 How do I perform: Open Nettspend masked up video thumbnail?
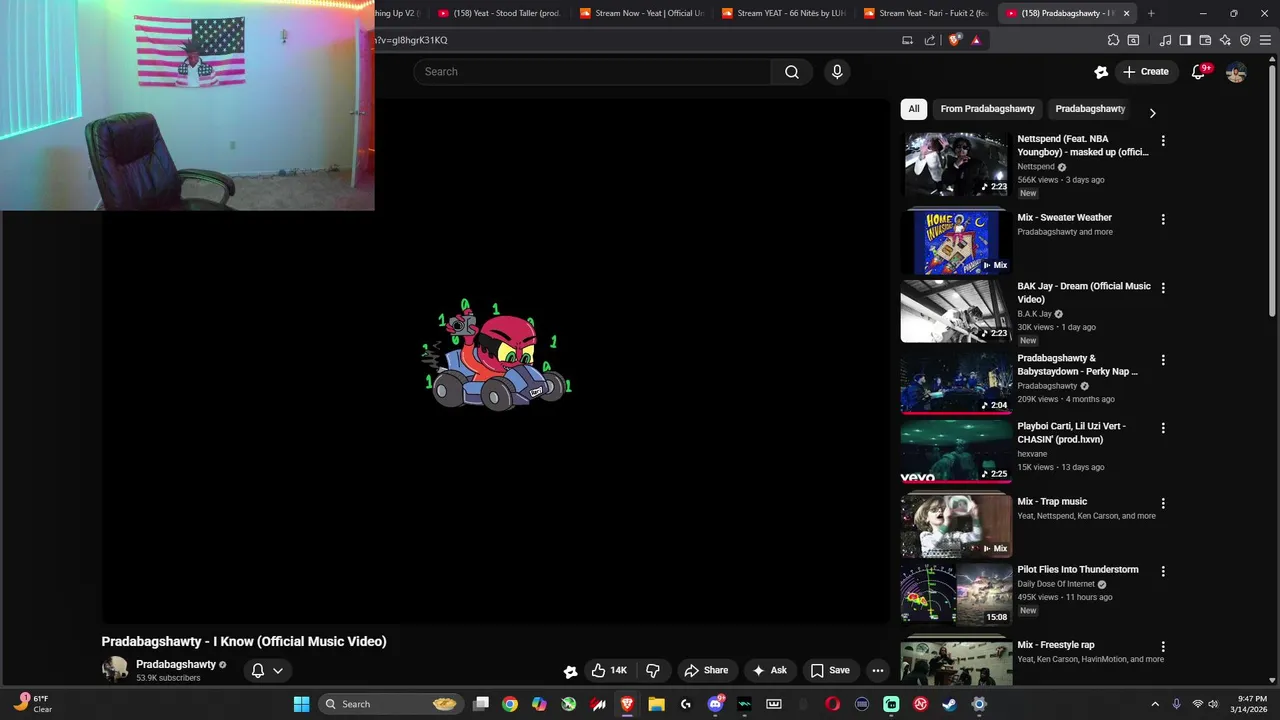[x=956, y=163]
